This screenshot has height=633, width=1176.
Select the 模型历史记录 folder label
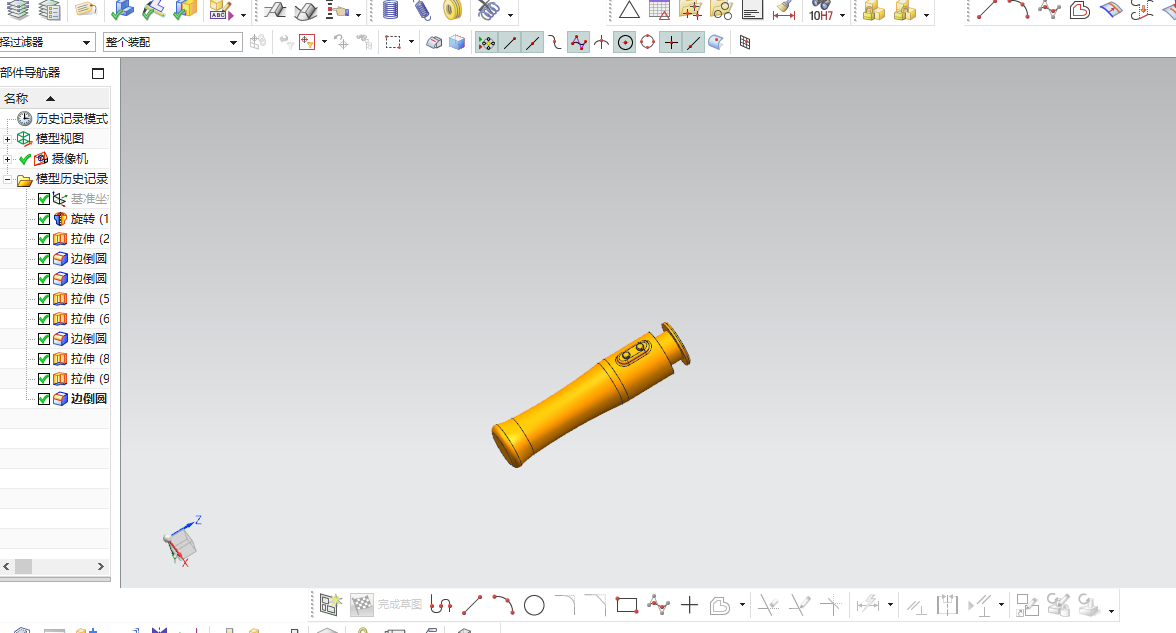click(72, 179)
